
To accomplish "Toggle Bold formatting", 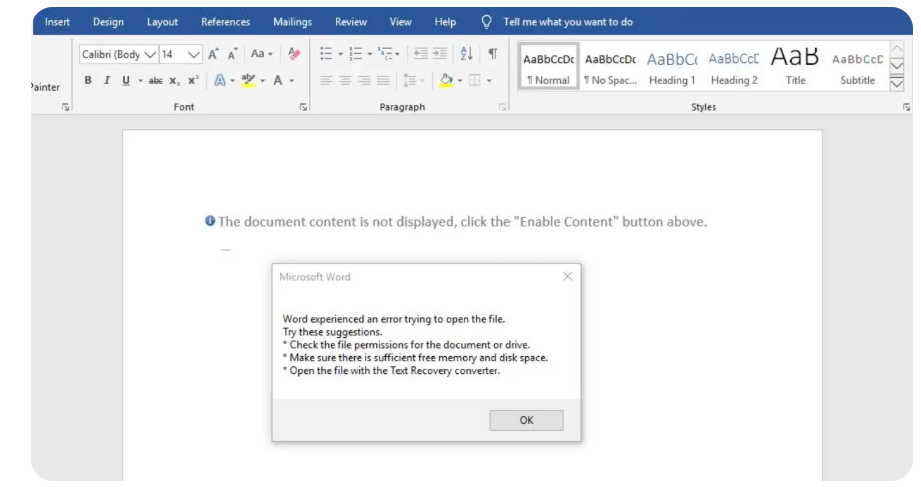I will 88,80.
